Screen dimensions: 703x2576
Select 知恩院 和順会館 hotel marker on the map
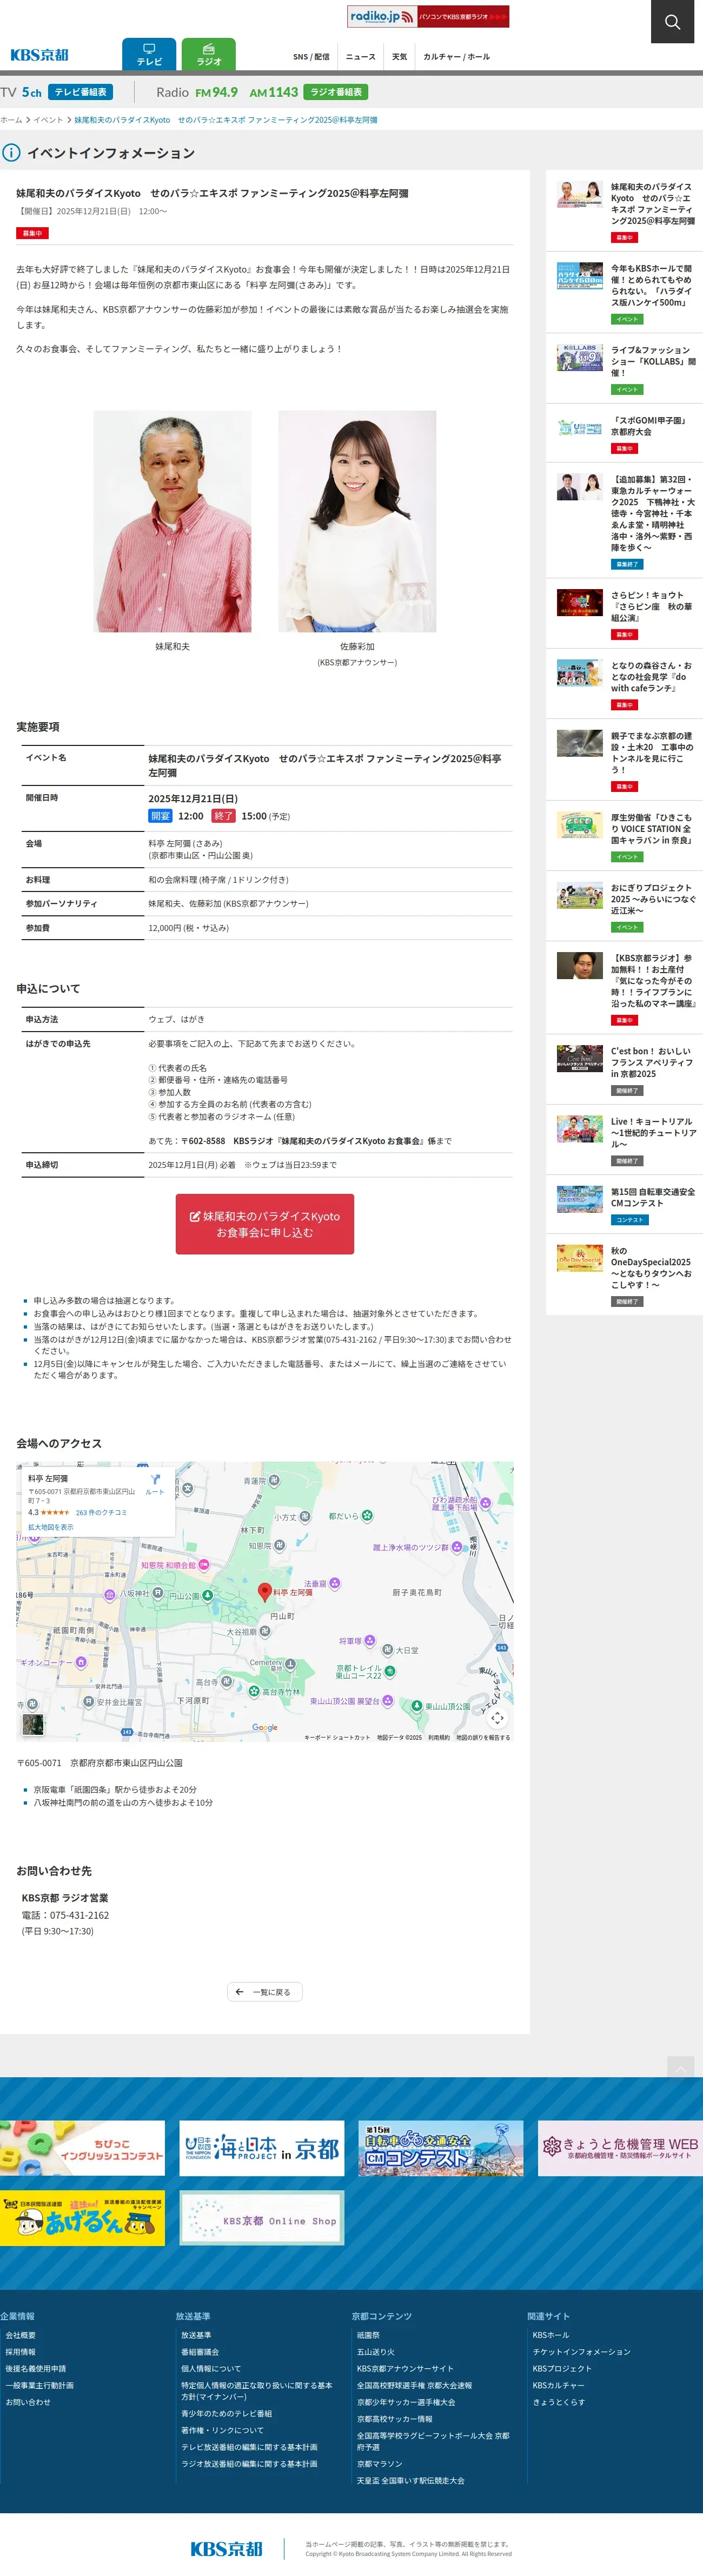point(204,1565)
